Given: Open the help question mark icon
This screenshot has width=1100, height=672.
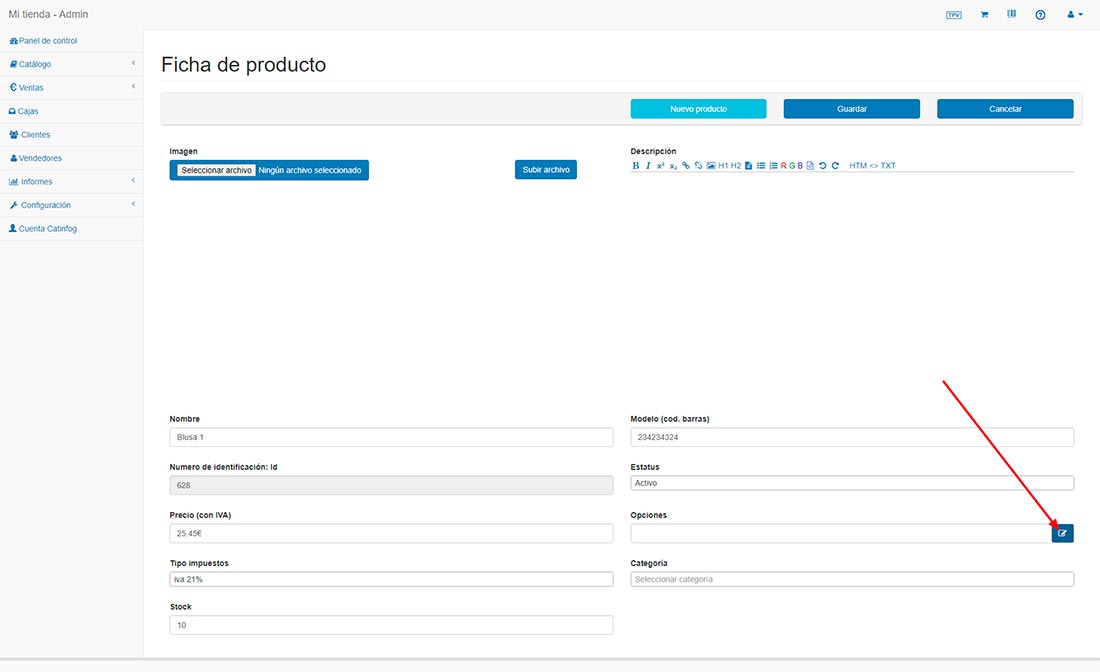Looking at the screenshot, I should tap(1040, 15).
